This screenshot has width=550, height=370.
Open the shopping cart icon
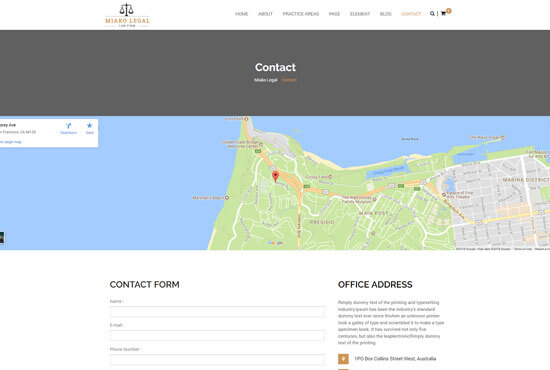443,14
